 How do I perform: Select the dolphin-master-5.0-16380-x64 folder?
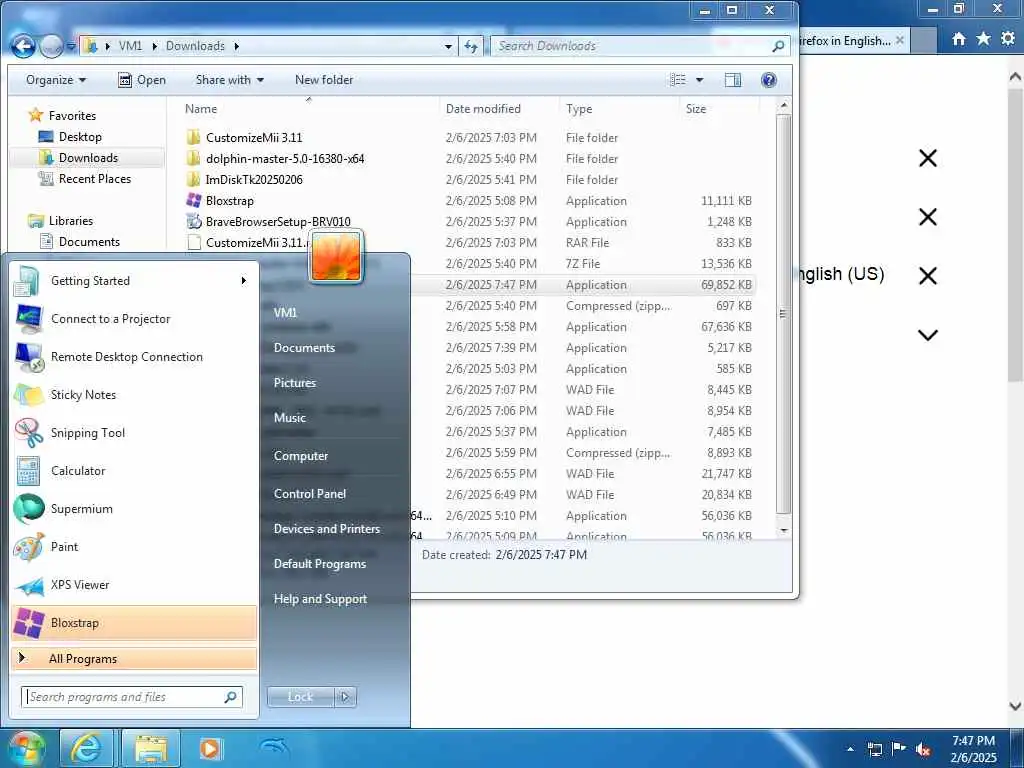click(285, 159)
